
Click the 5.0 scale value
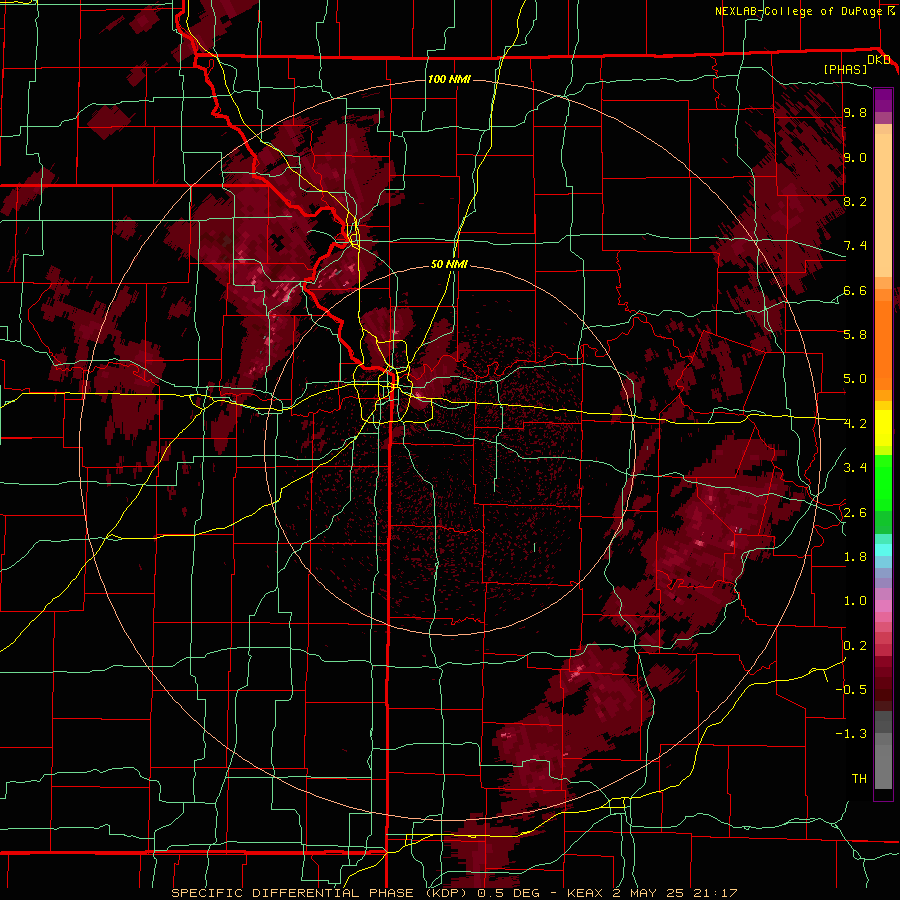pyautogui.click(x=855, y=379)
